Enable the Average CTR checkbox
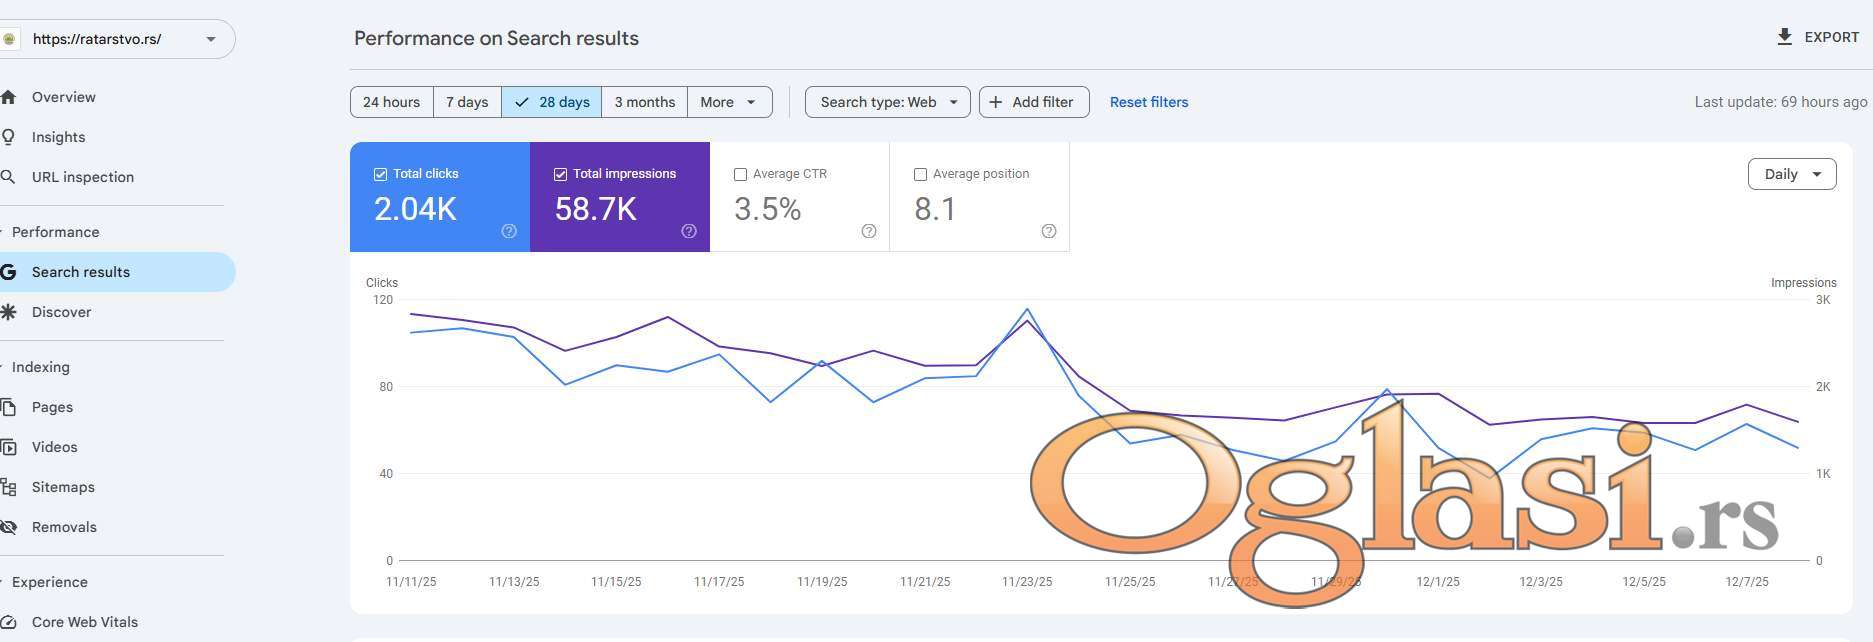Image resolution: width=1873 pixels, height=642 pixels. pos(740,174)
